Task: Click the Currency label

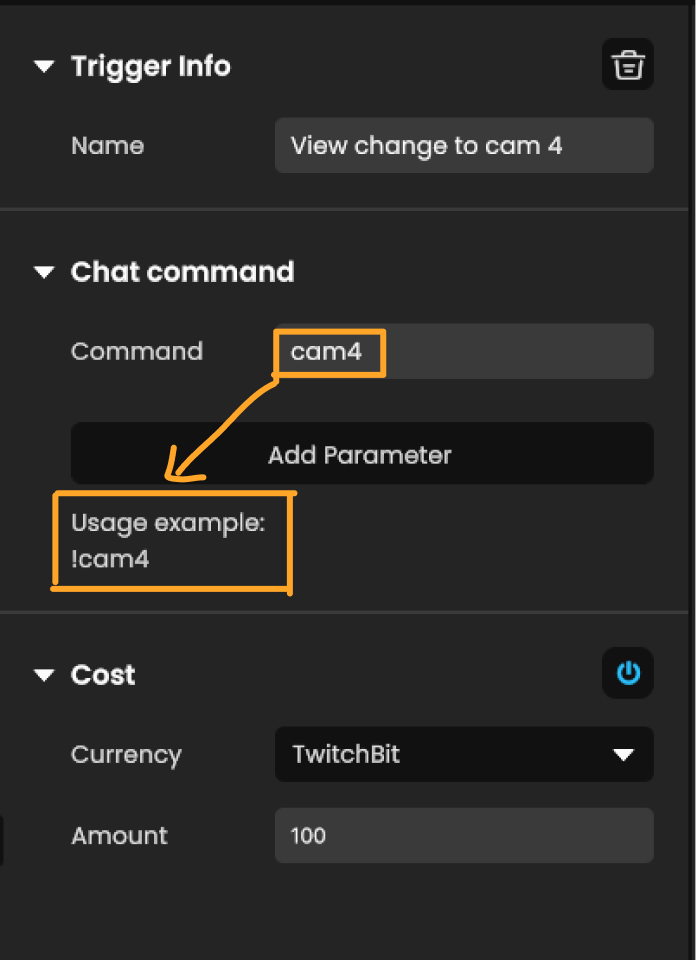Action: point(126,755)
